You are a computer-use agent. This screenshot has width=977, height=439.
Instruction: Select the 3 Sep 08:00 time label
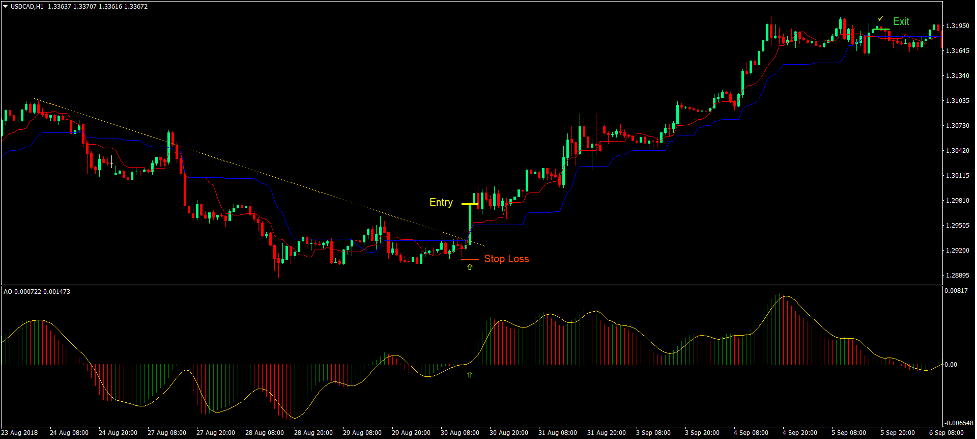(654, 432)
